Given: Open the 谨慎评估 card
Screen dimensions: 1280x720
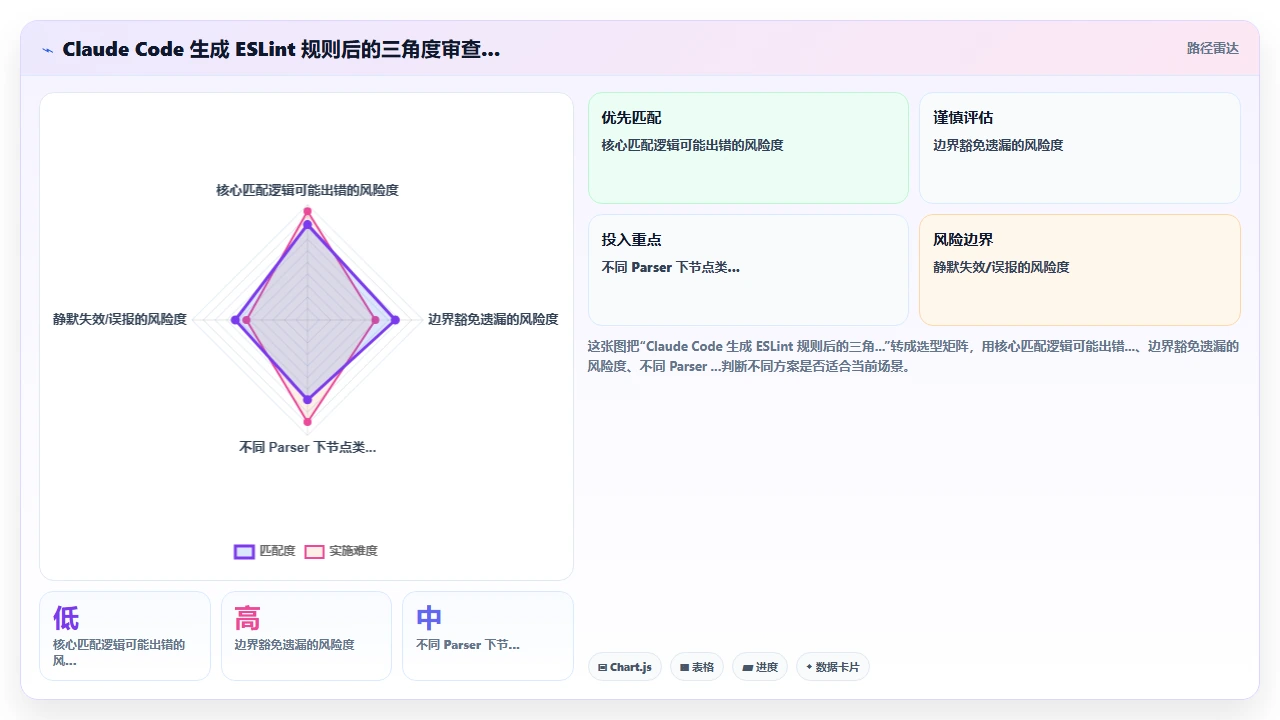Looking at the screenshot, I should tap(1079, 148).
